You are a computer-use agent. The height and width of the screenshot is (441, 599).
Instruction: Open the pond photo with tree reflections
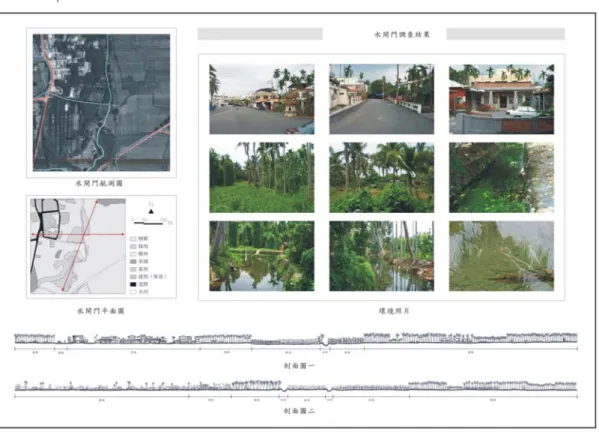262,256
